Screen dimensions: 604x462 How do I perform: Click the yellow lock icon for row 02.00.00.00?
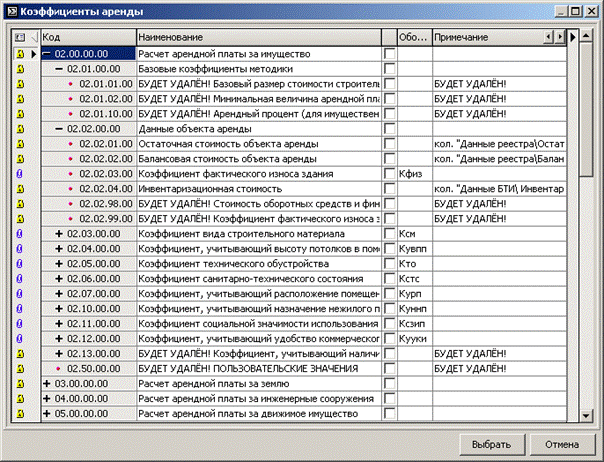click(18, 53)
